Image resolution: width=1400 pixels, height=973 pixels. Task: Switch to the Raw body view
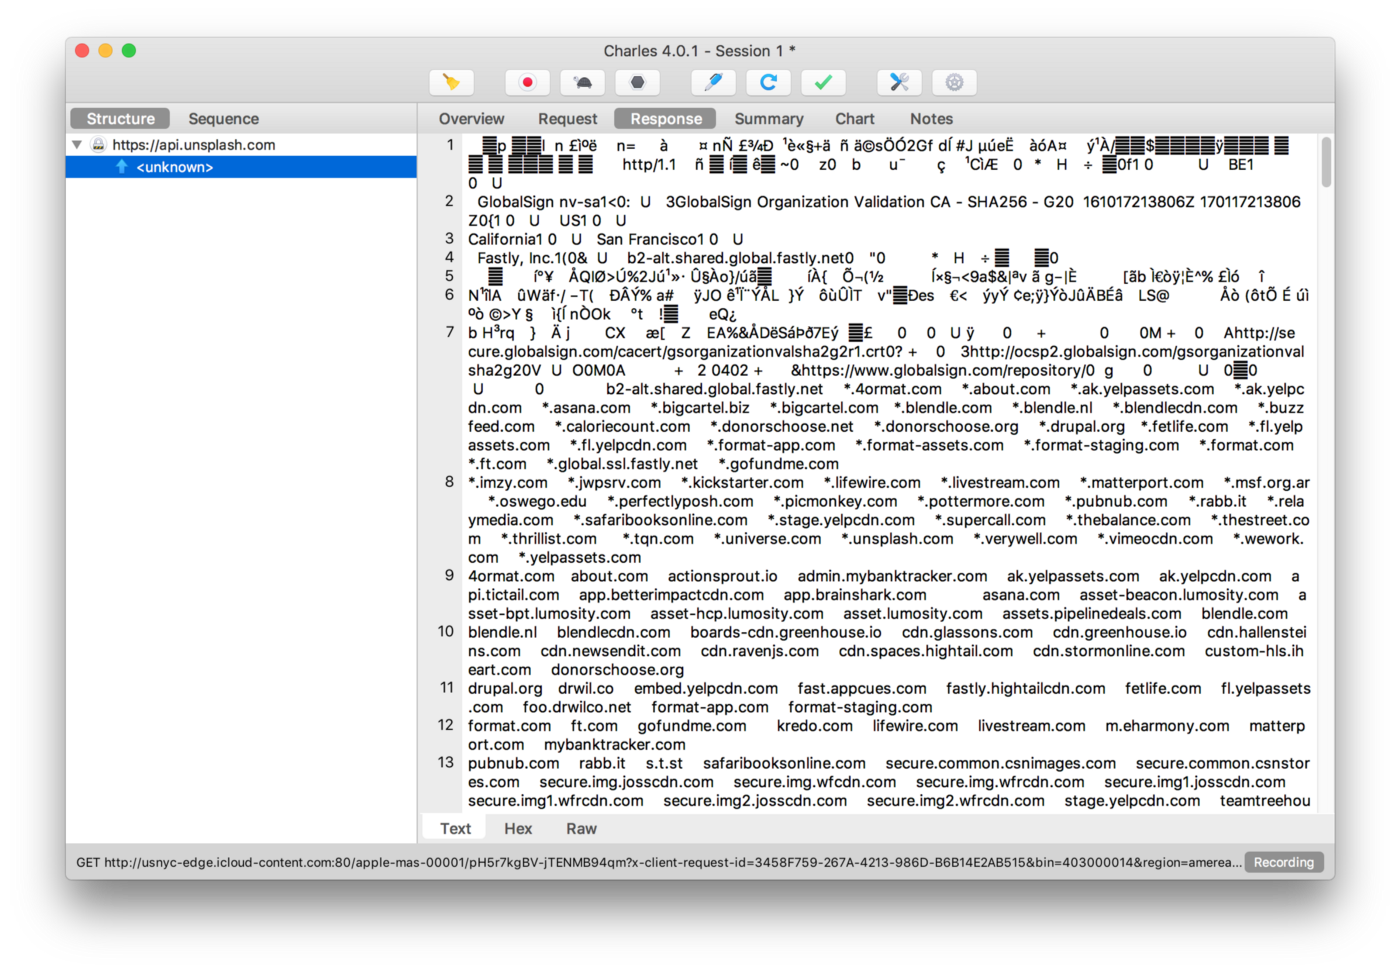click(x=581, y=828)
